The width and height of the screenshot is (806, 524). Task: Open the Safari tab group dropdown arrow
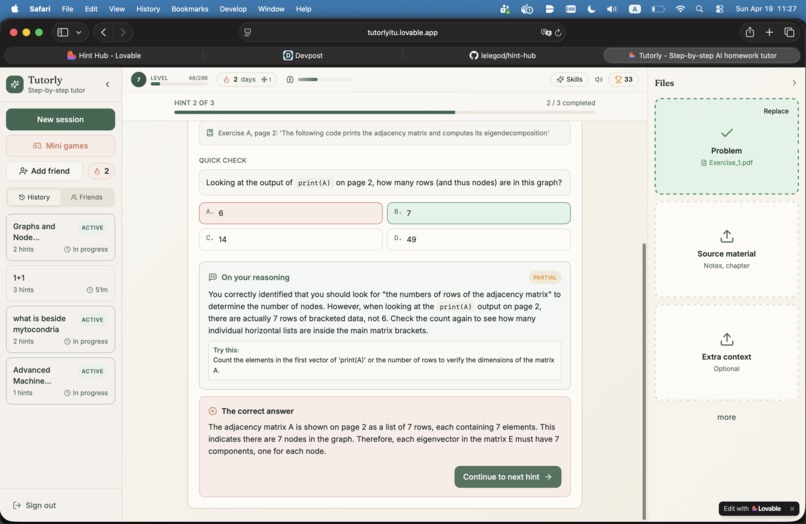pyautogui.click(x=79, y=32)
